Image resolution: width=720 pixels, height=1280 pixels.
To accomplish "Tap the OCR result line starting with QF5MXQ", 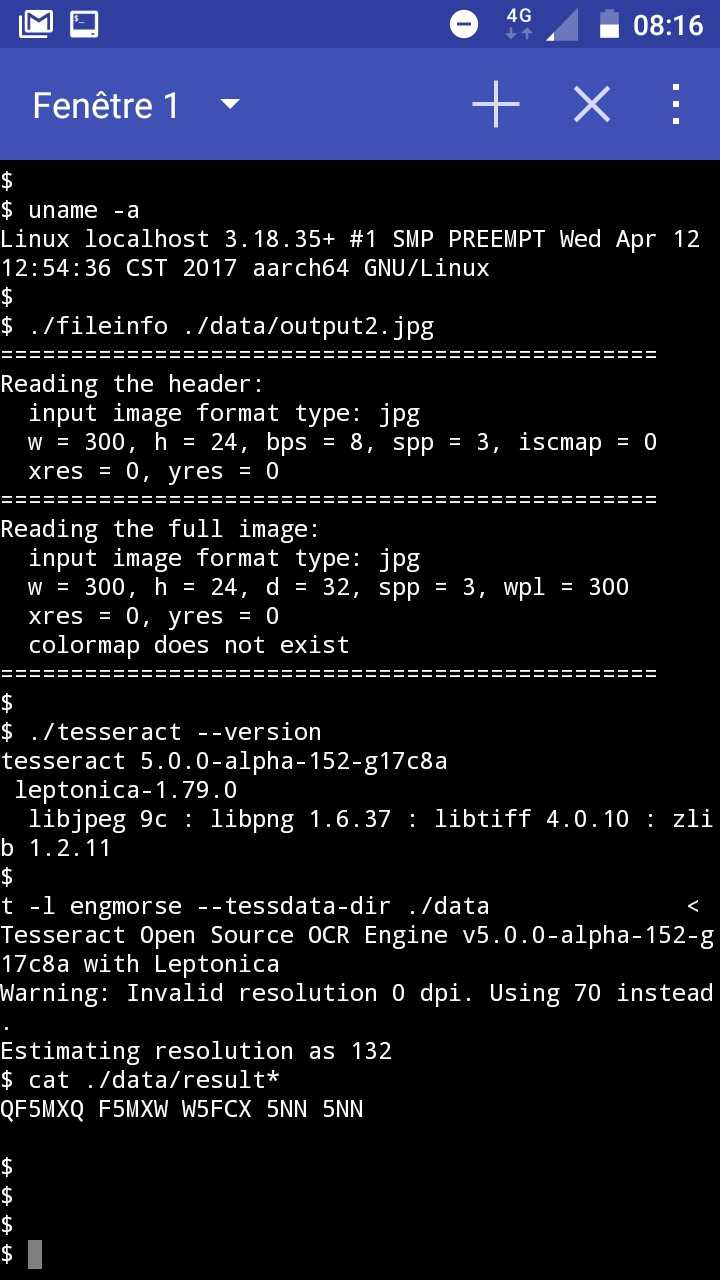I will coord(182,1109).
